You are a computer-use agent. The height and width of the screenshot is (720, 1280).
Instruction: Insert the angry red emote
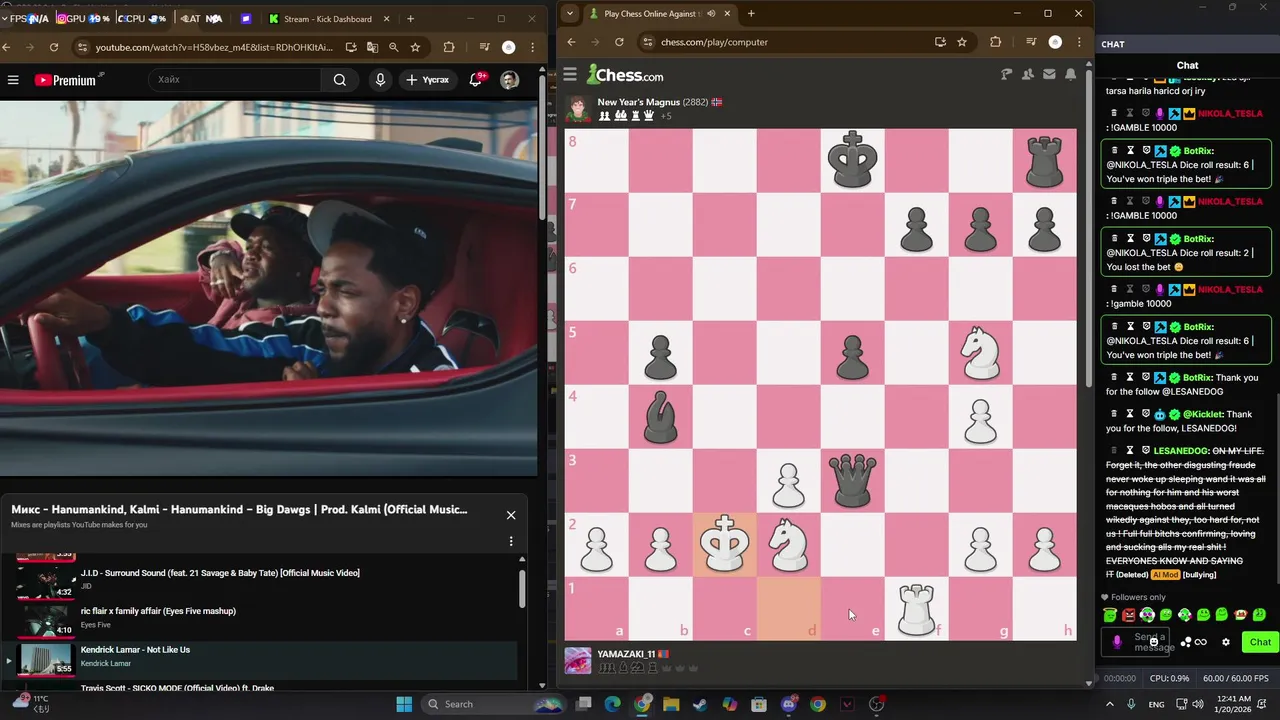coord(1129,615)
